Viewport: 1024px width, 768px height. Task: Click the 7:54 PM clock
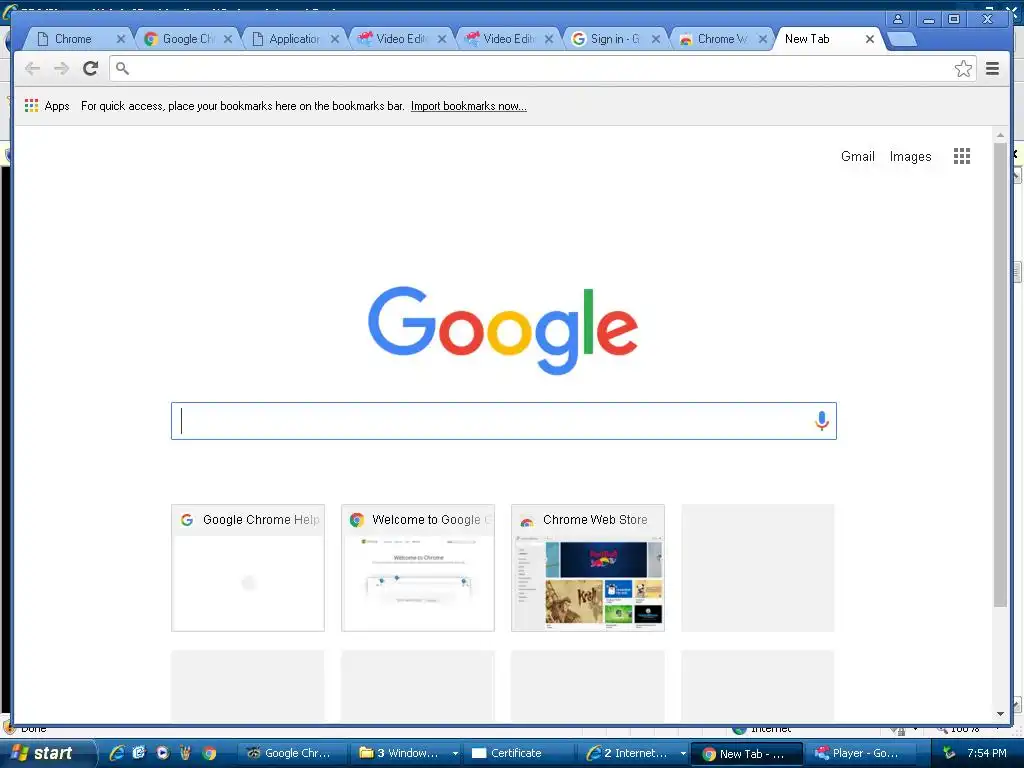click(987, 753)
